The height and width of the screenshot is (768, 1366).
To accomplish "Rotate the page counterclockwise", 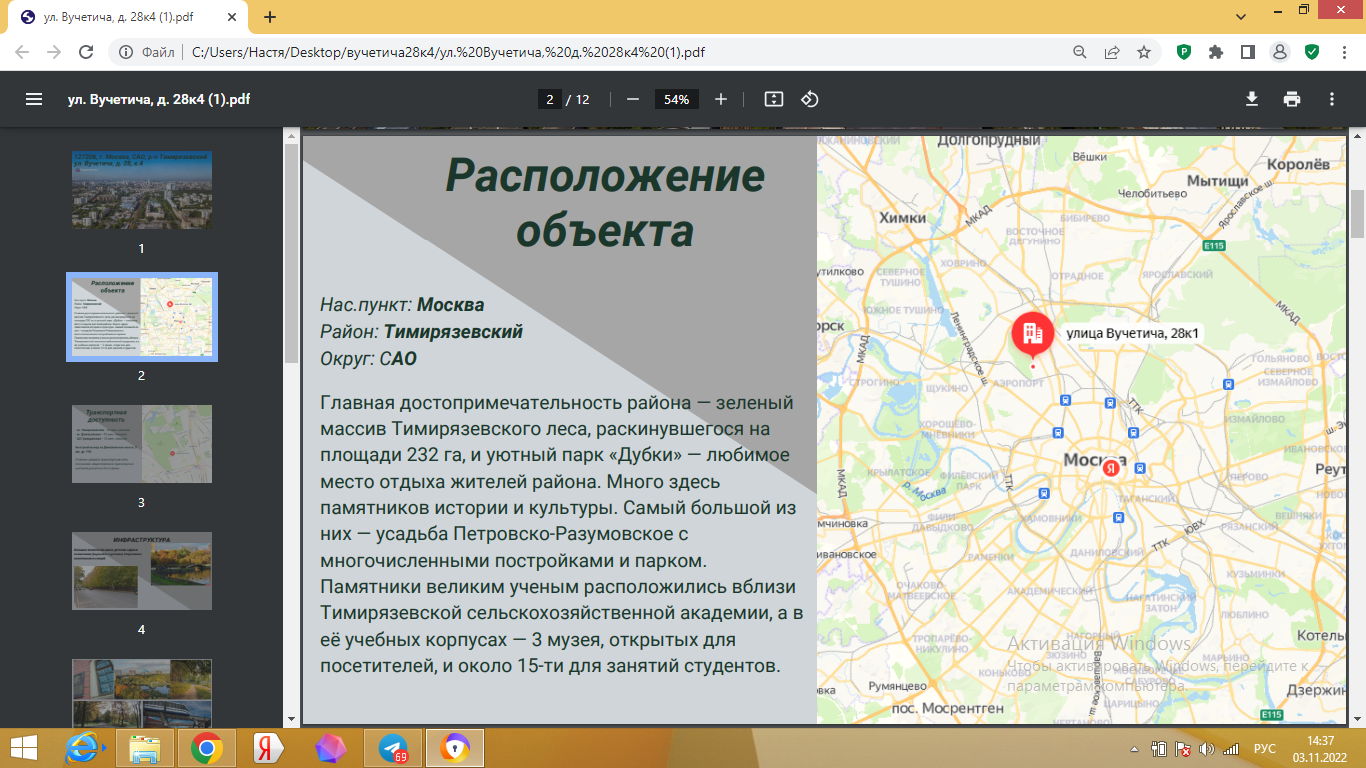I will point(810,99).
